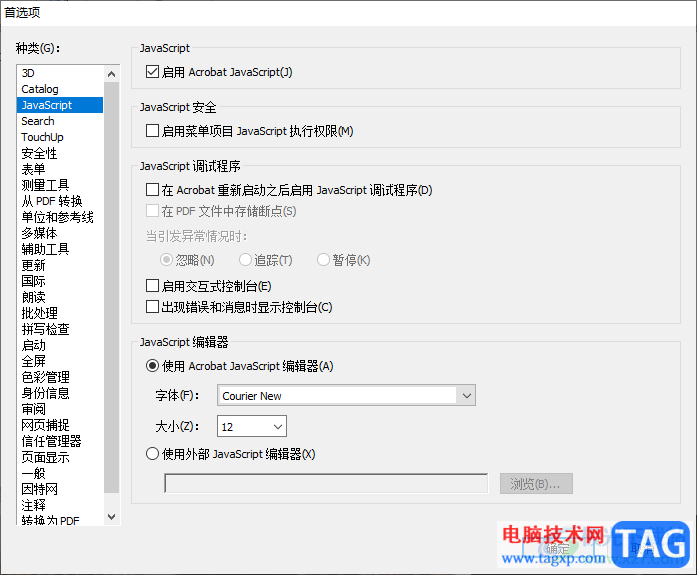
Task: Enable 启用交互式控制台 checkbox
Action: (x=152, y=286)
